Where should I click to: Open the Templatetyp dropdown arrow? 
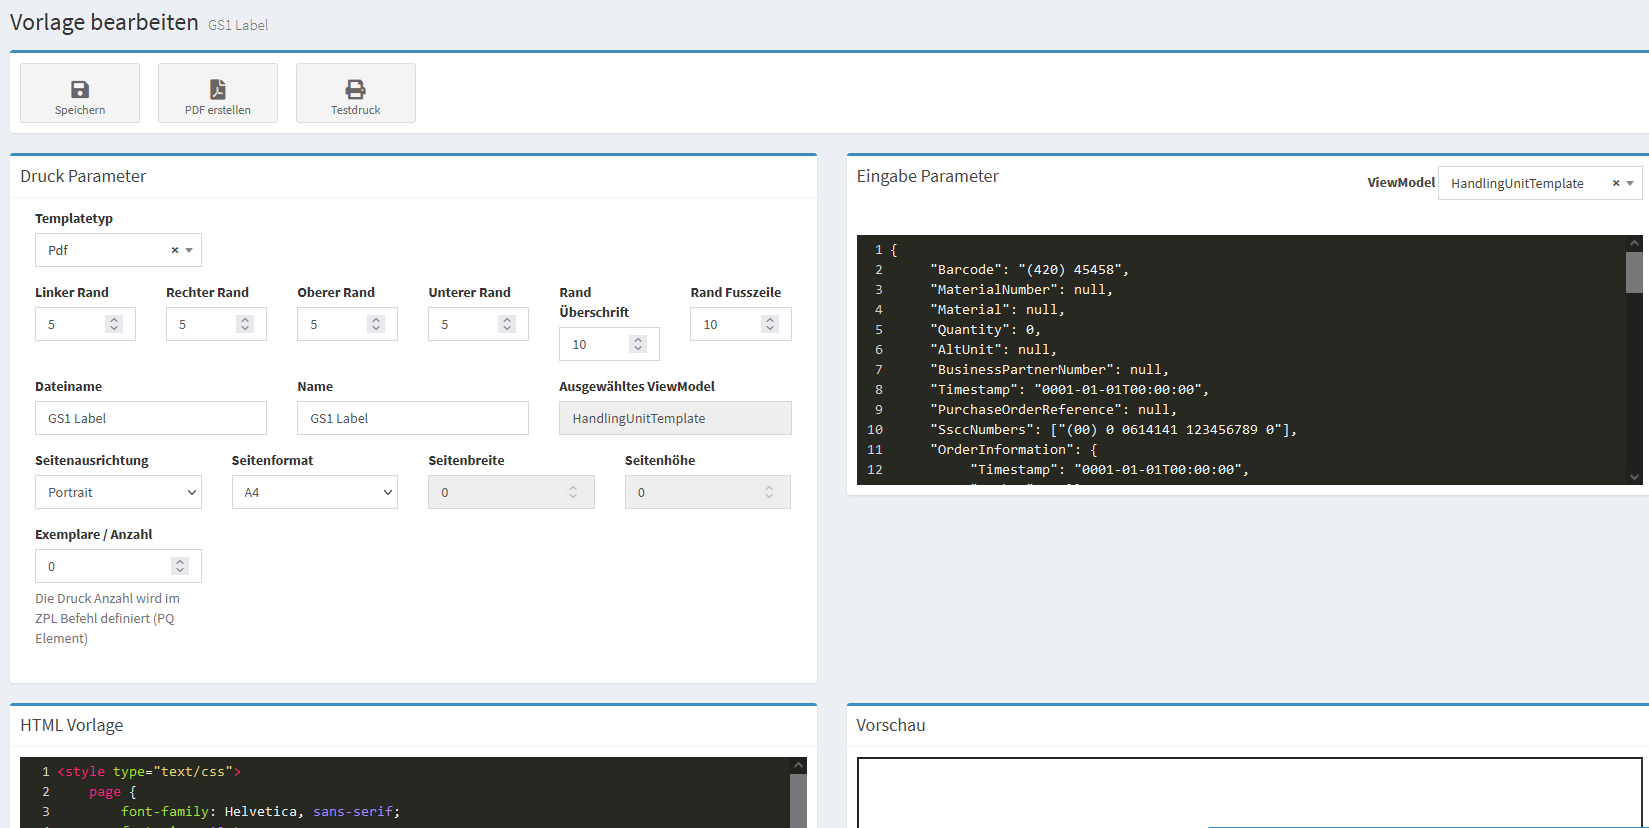(x=189, y=250)
